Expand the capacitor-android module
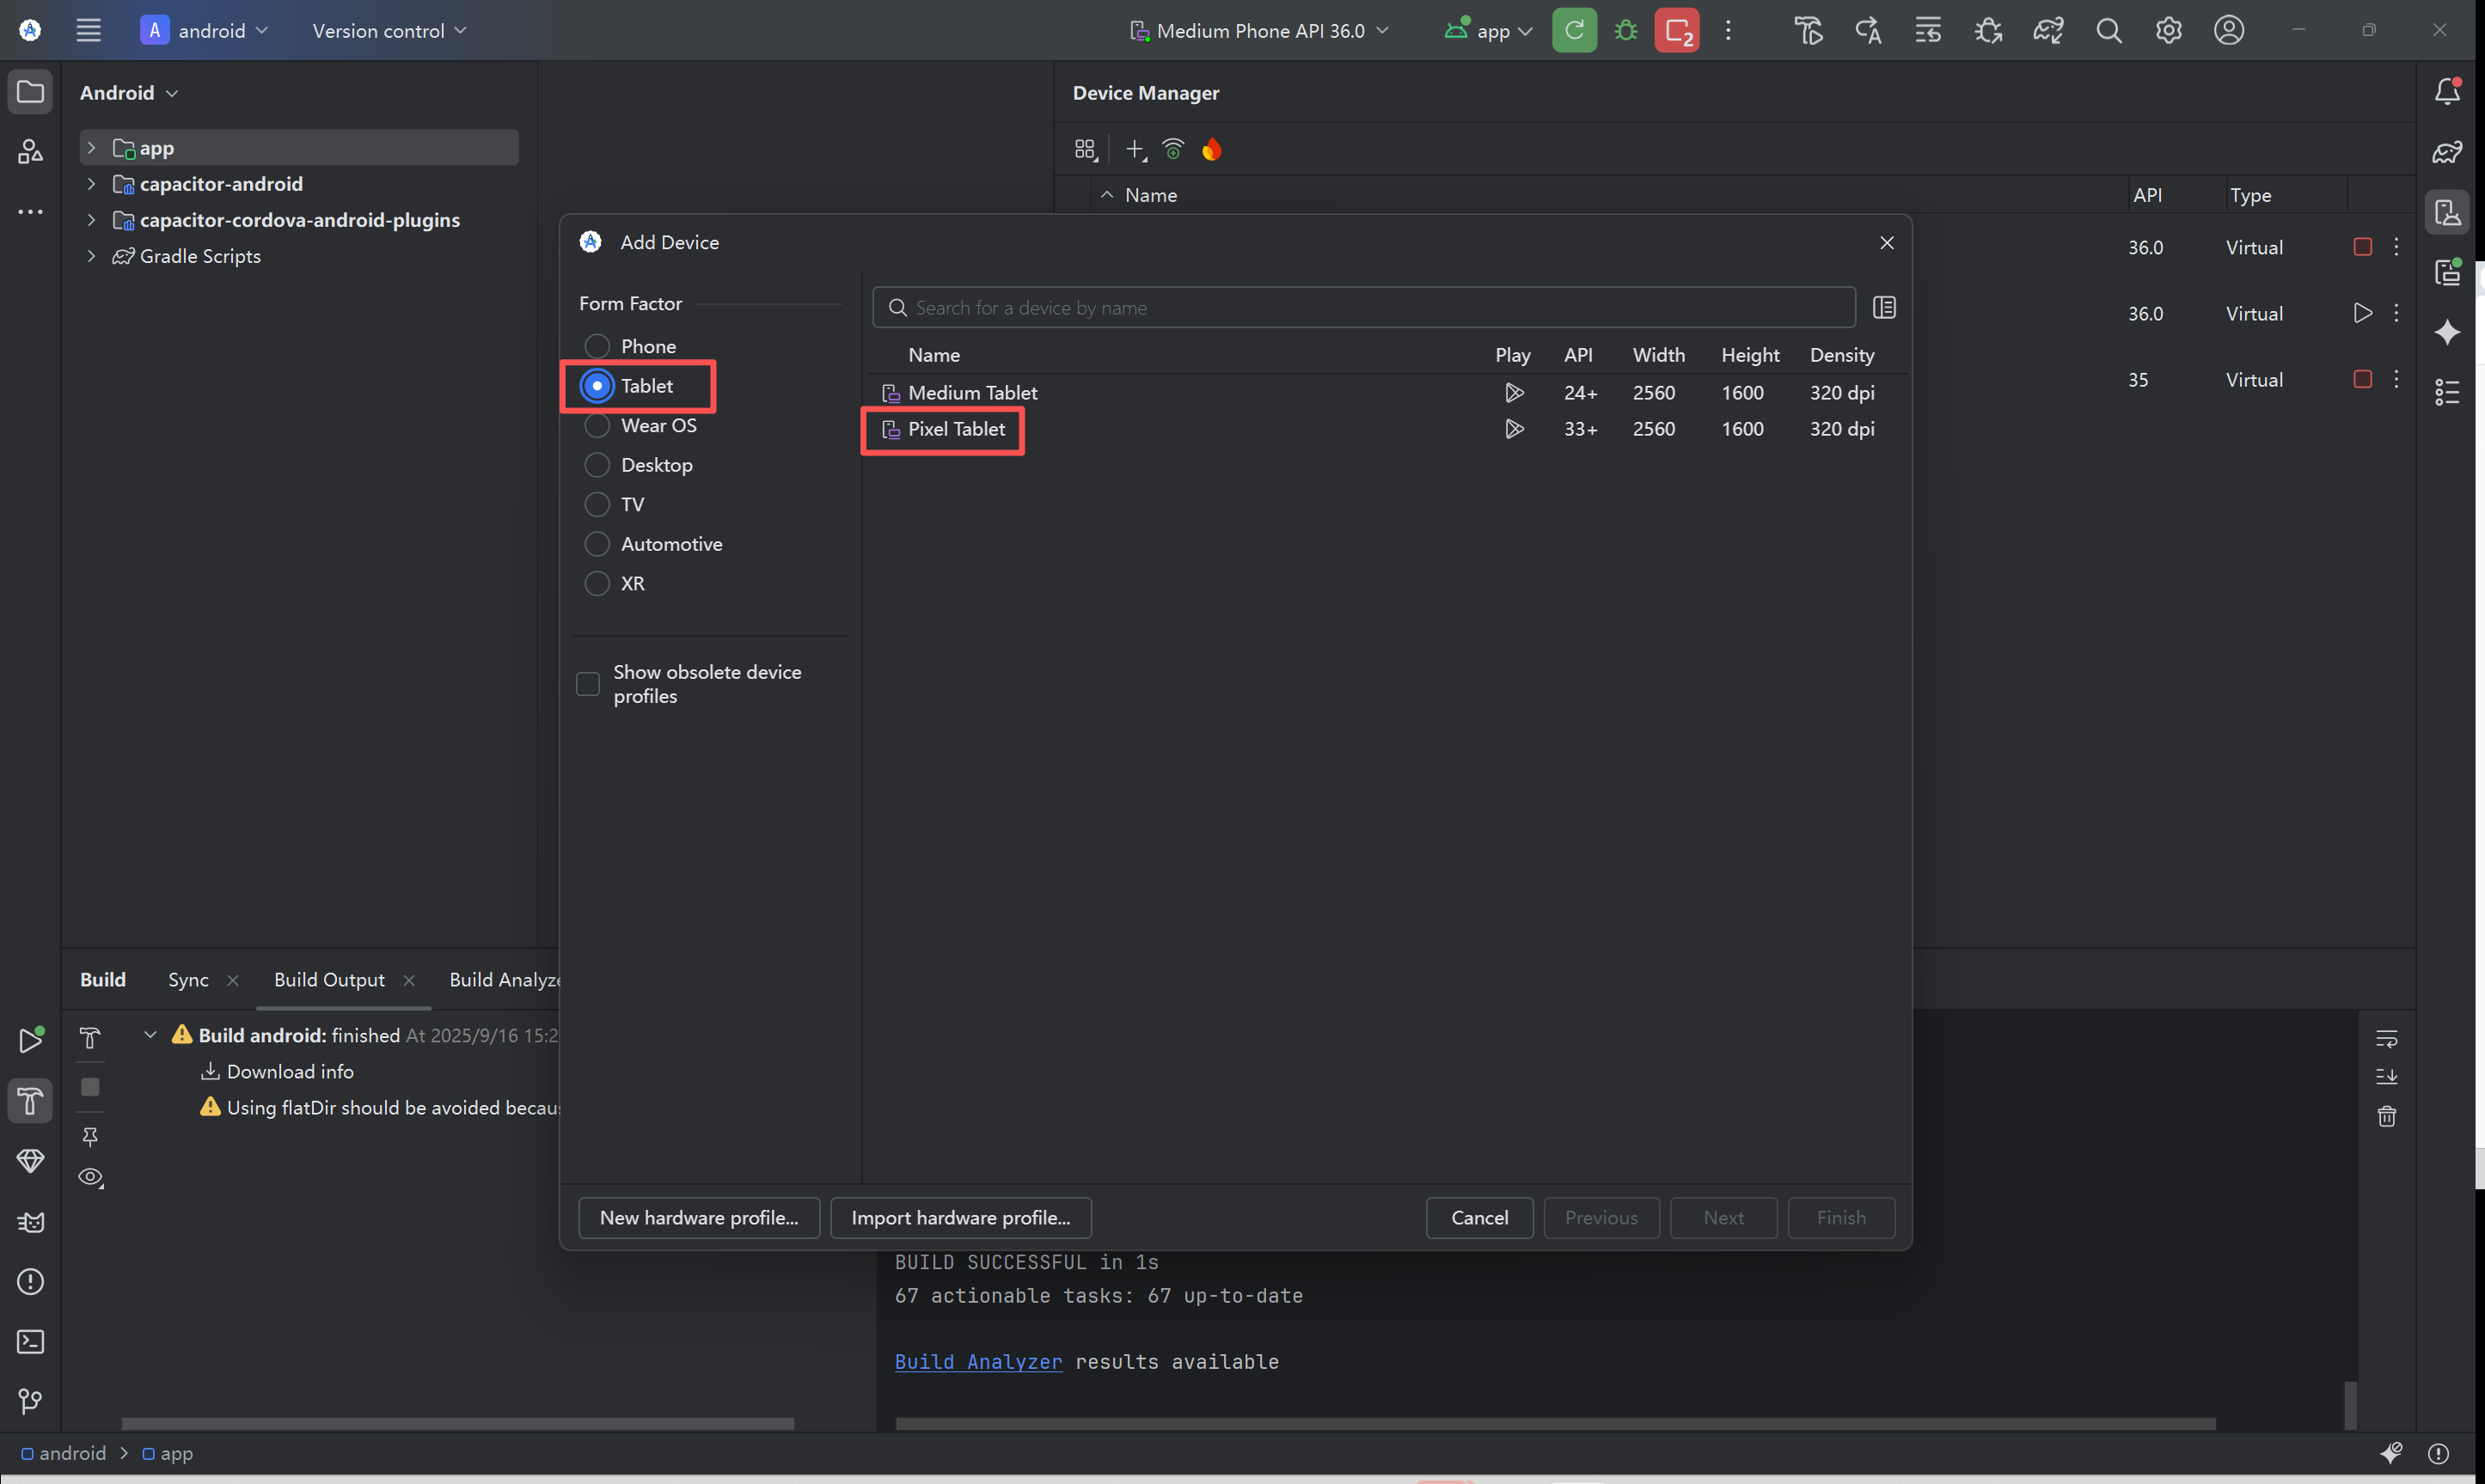Viewport: 2485px width, 1484px height. point(91,184)
